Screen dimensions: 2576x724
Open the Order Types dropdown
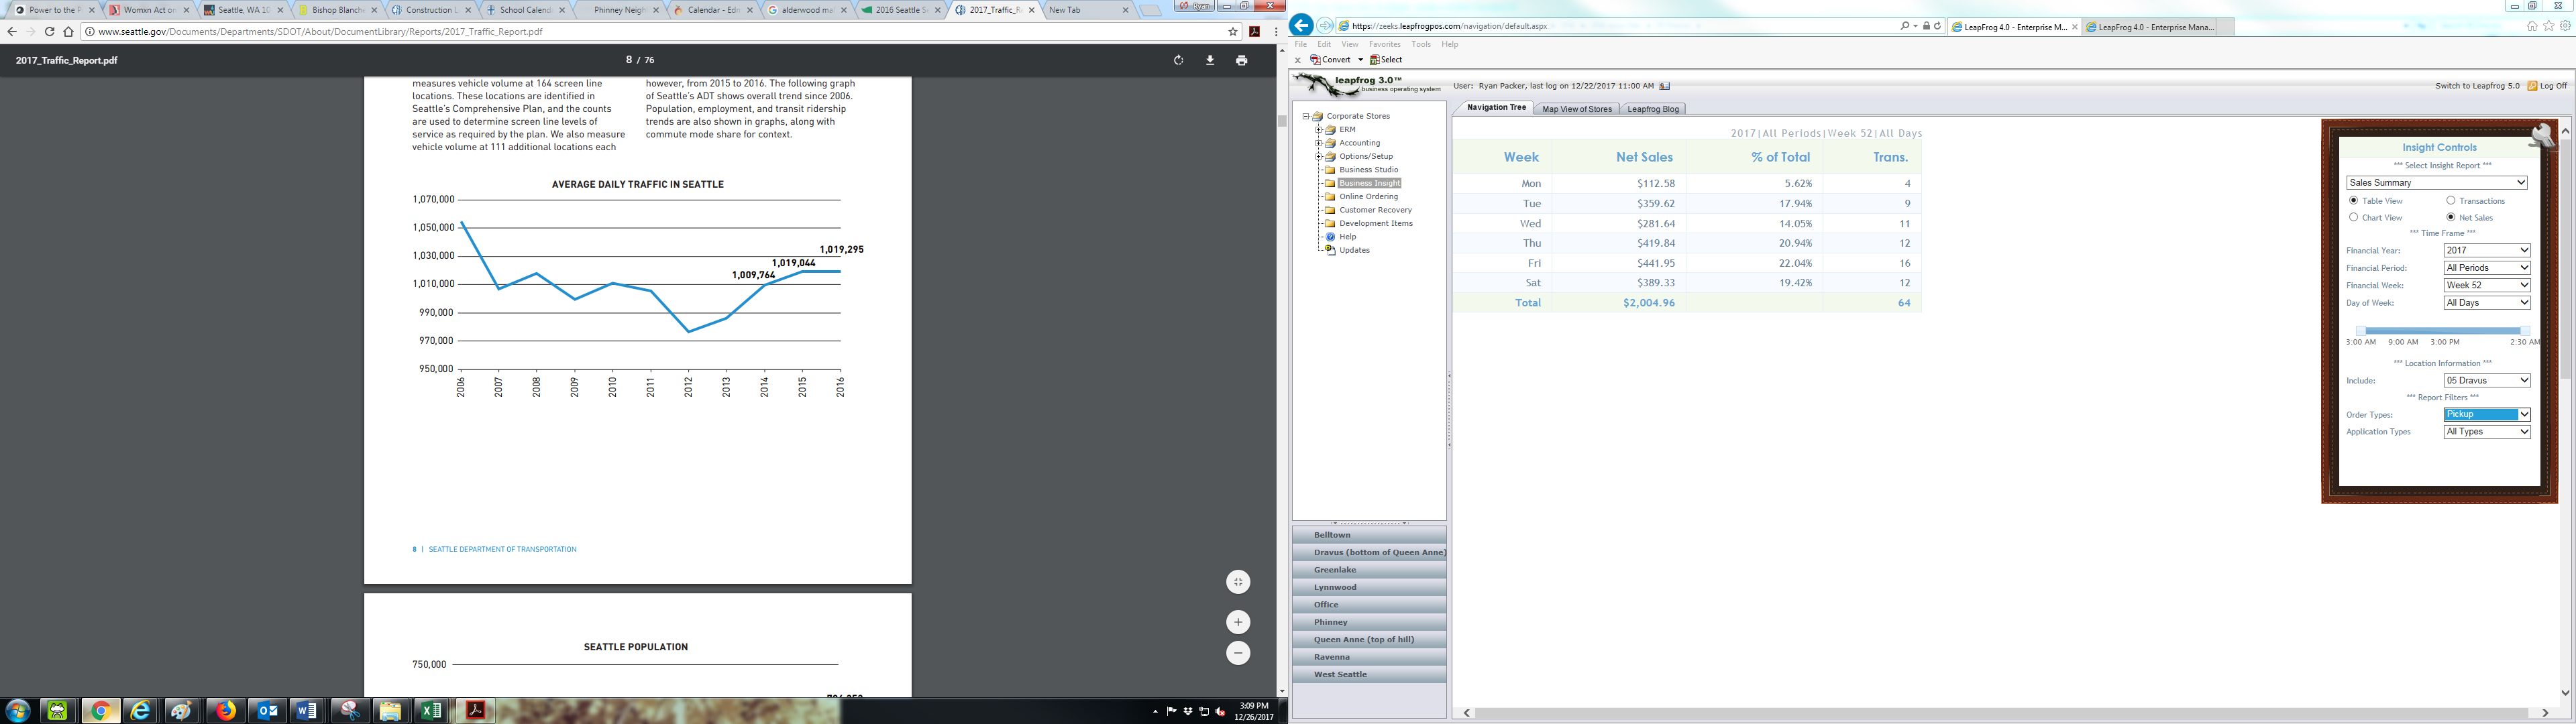pos(2486,414)
